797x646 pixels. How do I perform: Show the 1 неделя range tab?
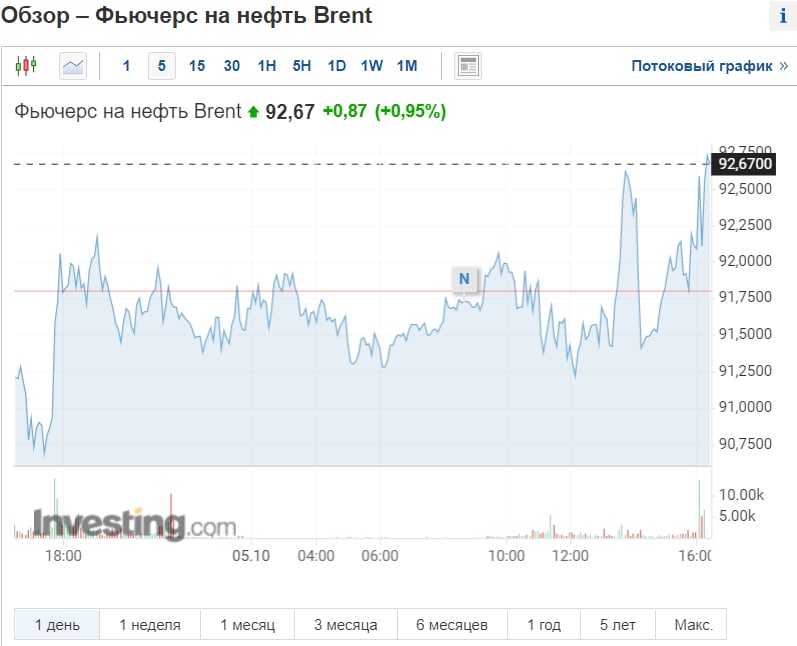click(150, 625)
